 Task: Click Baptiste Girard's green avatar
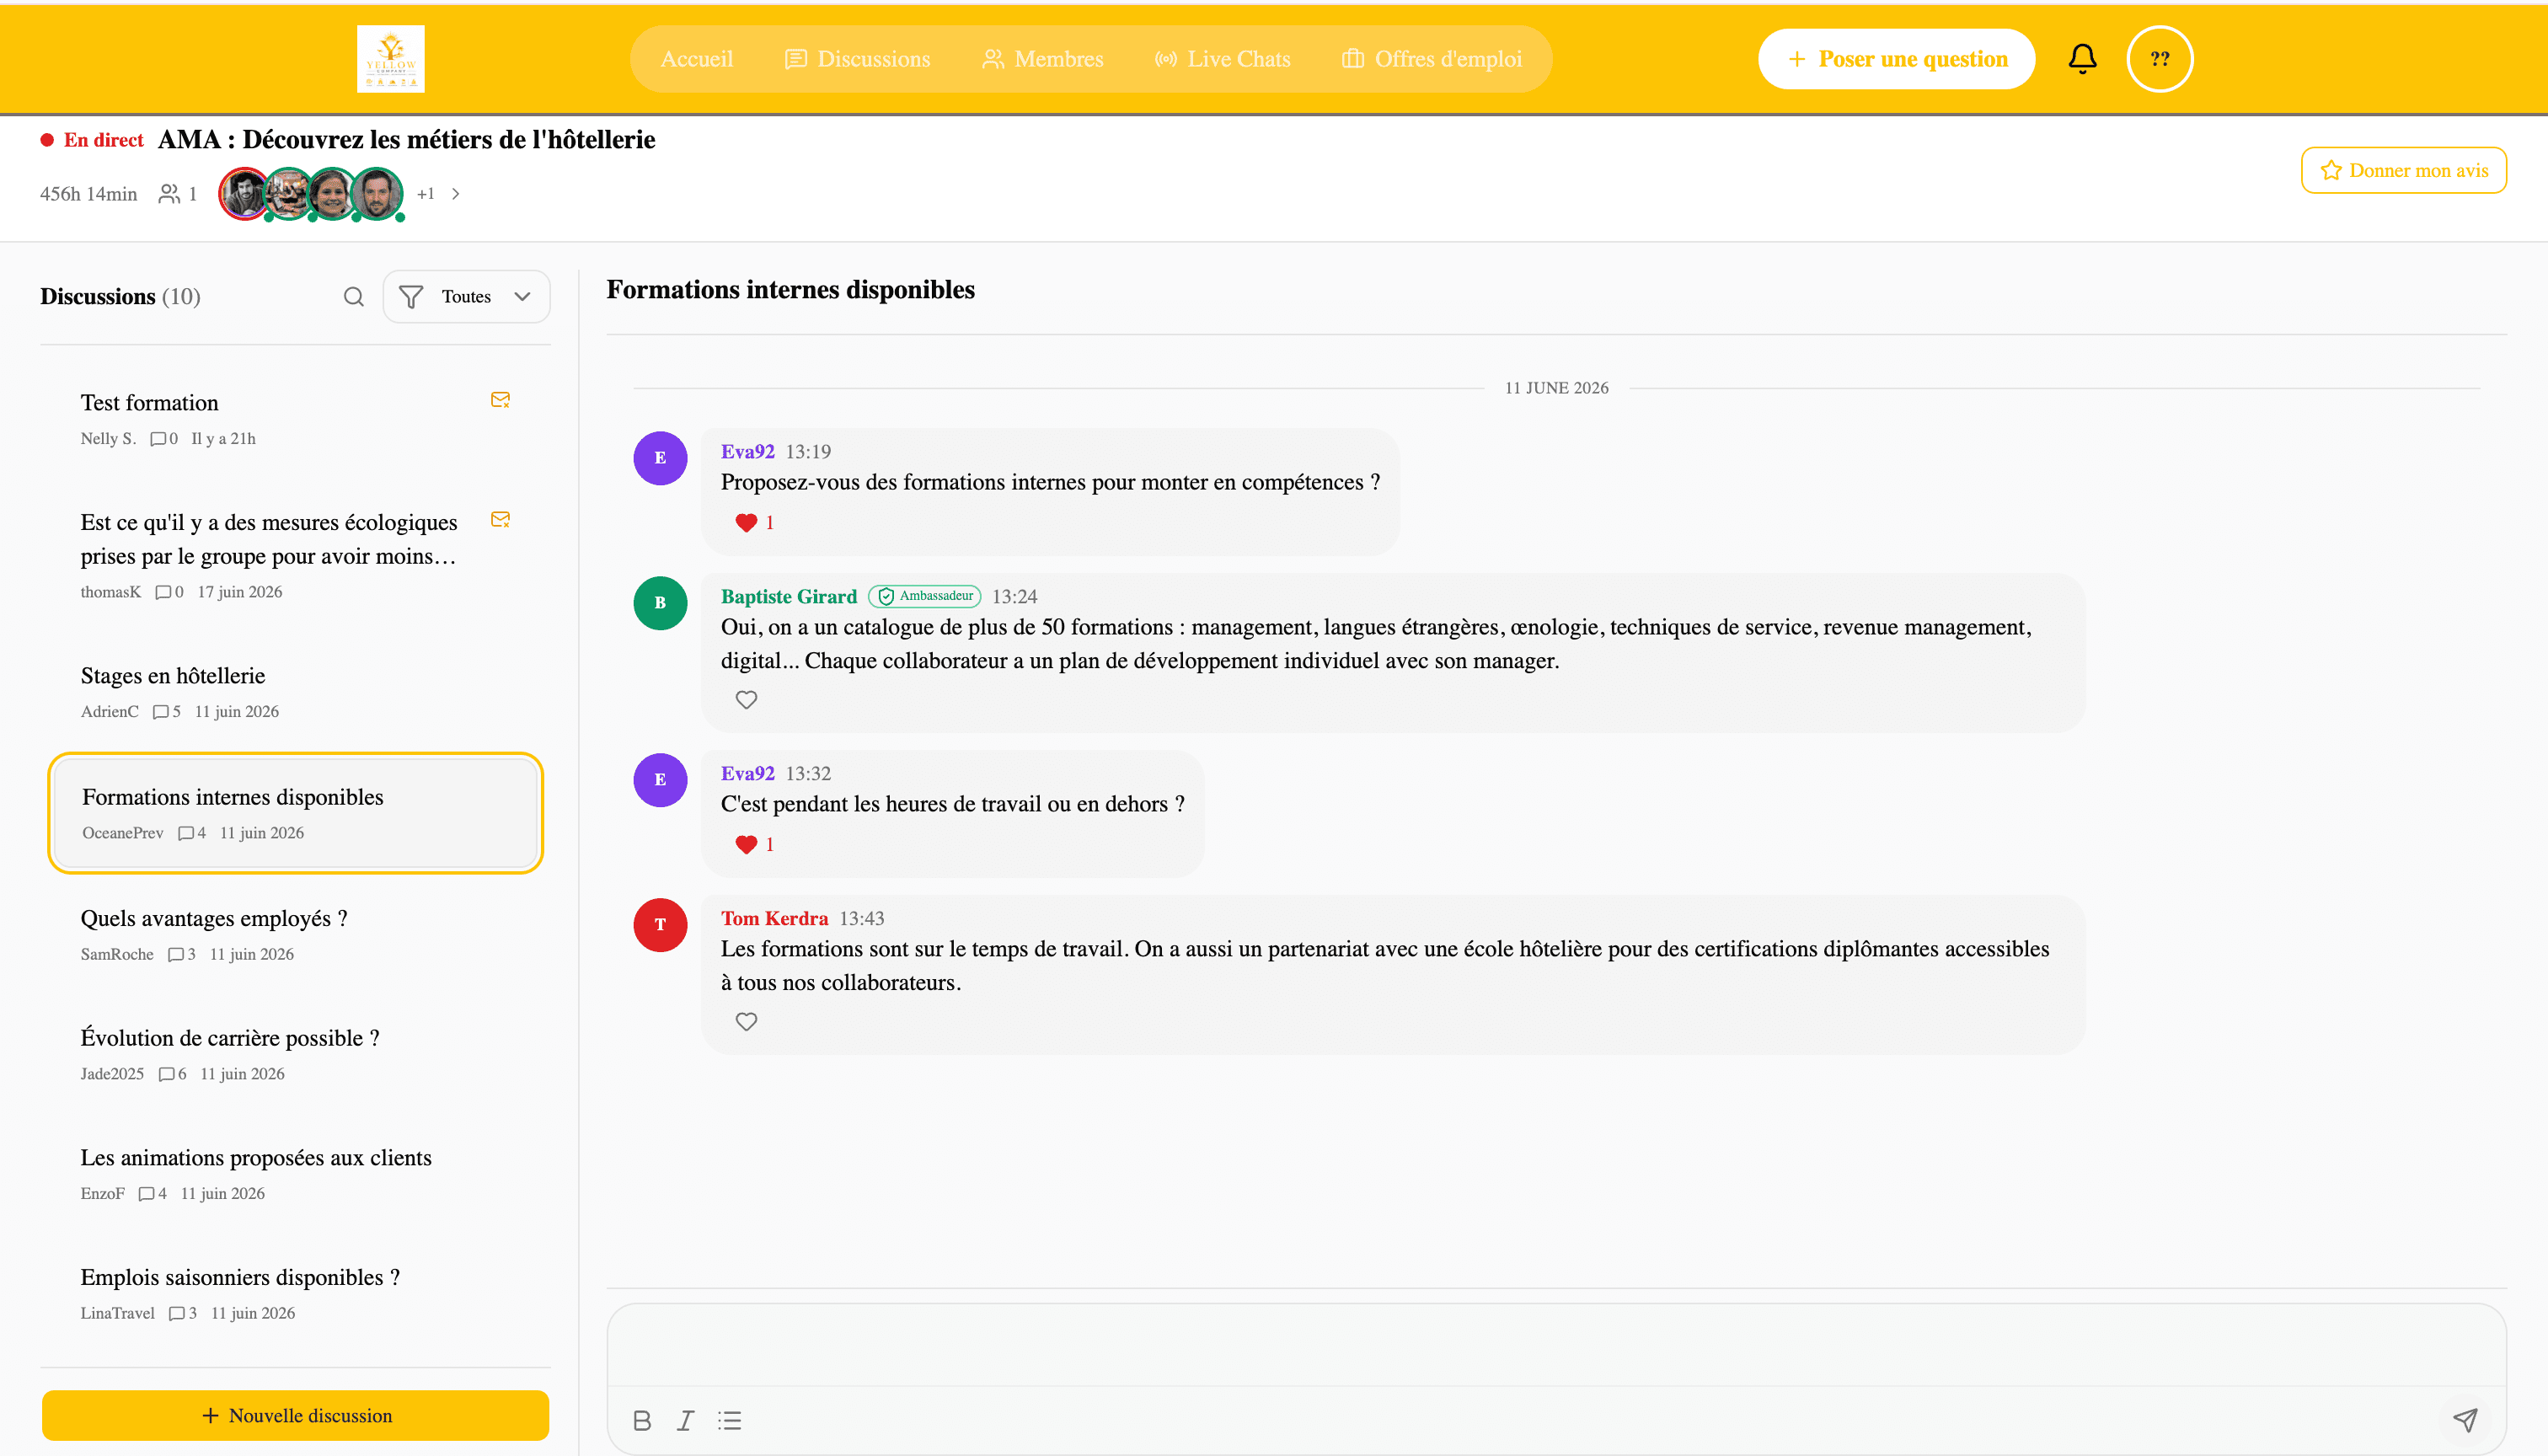660,603
